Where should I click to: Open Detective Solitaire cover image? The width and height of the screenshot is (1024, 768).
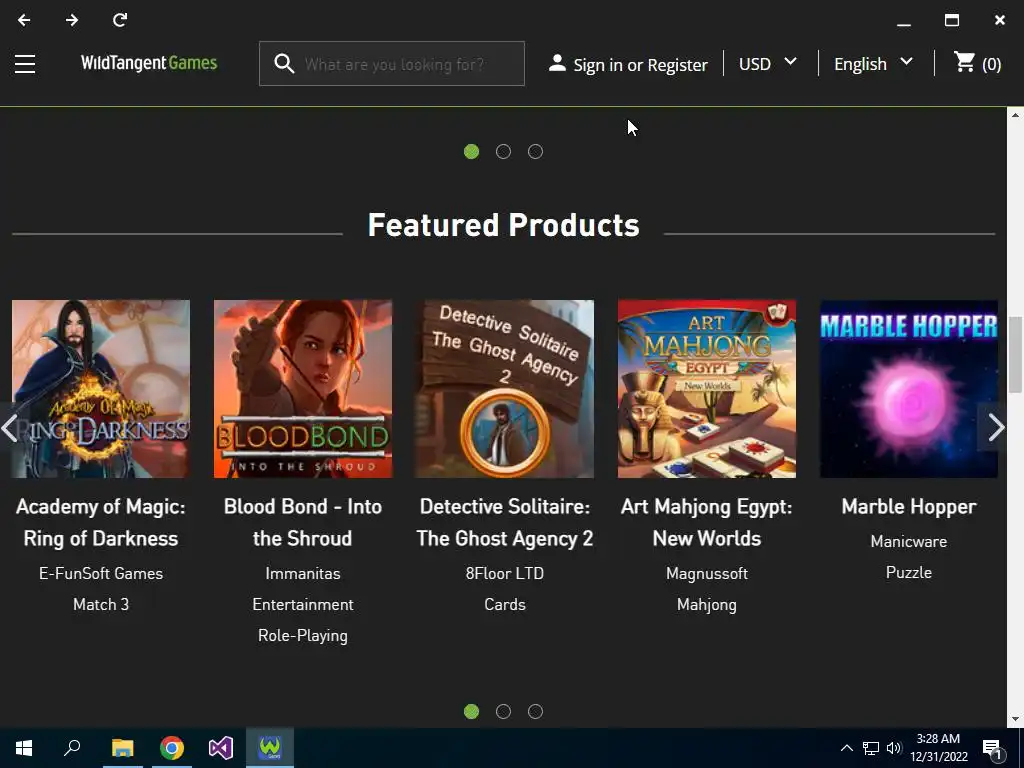point(505,389)
